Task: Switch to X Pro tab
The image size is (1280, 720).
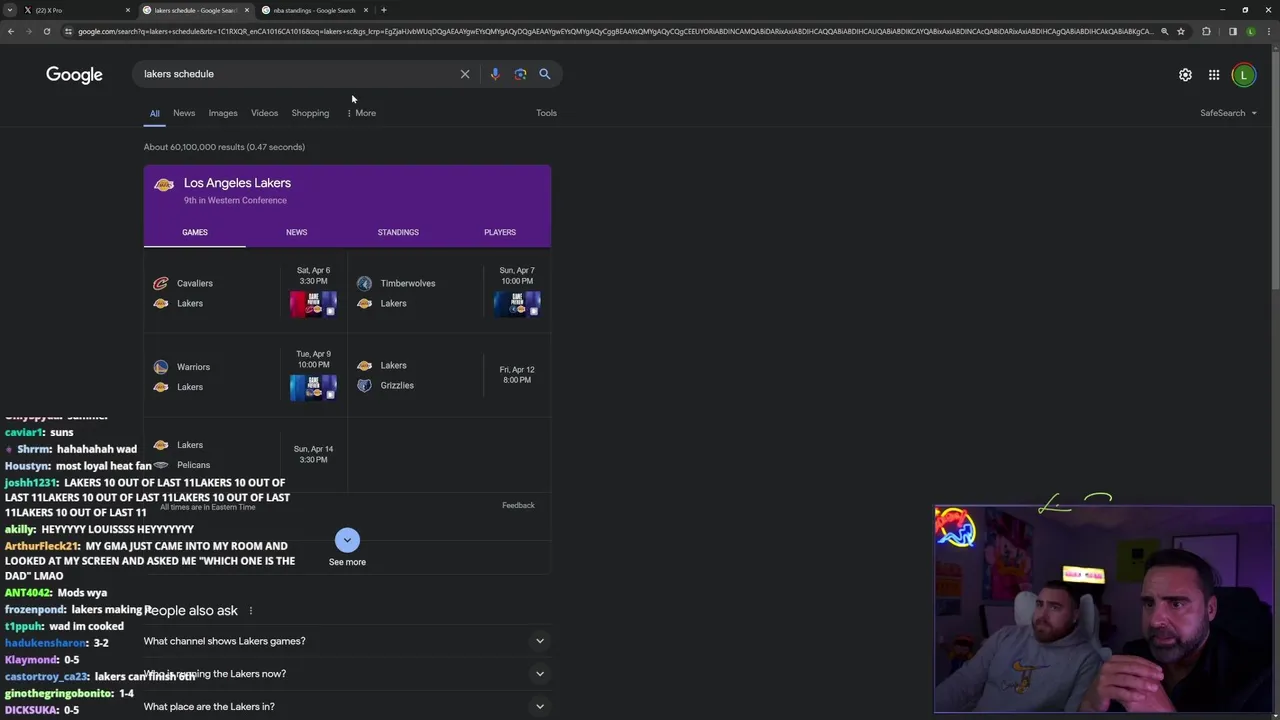Action: coord(75,10)
